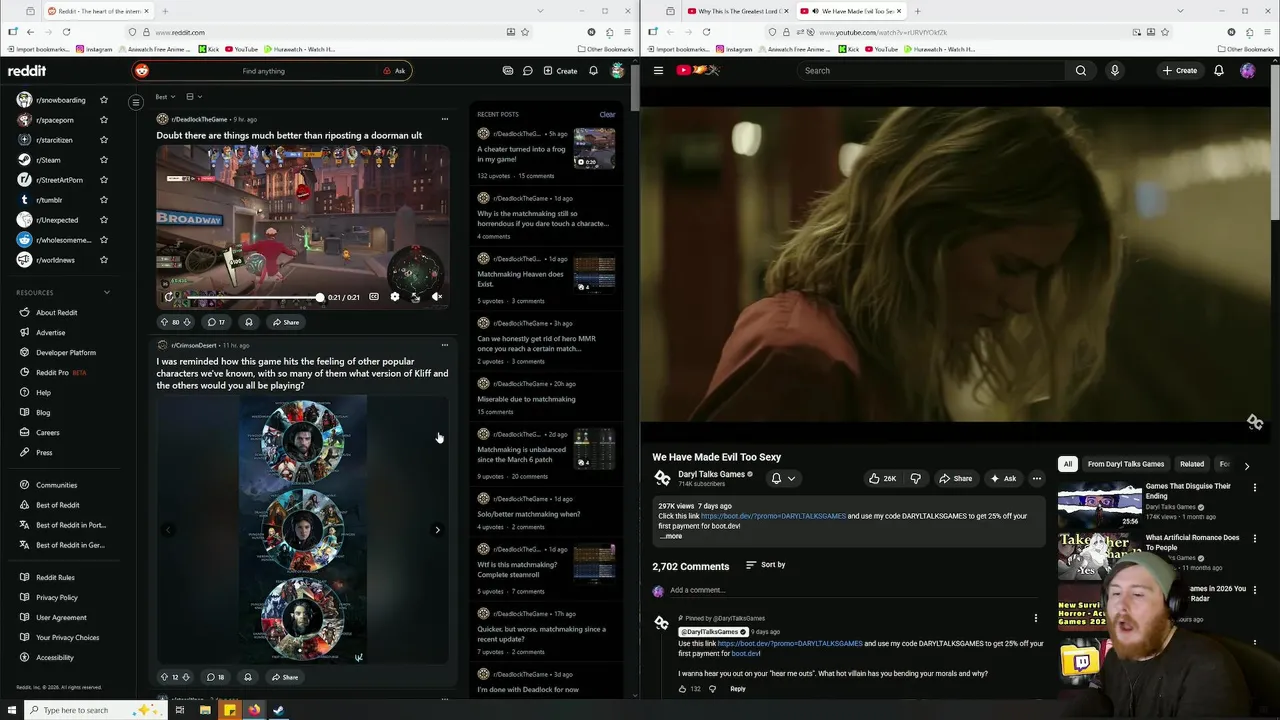1280x720 pixels.
Task: Open YouTube subscription notification dropdown
Action: coord(783,478)
